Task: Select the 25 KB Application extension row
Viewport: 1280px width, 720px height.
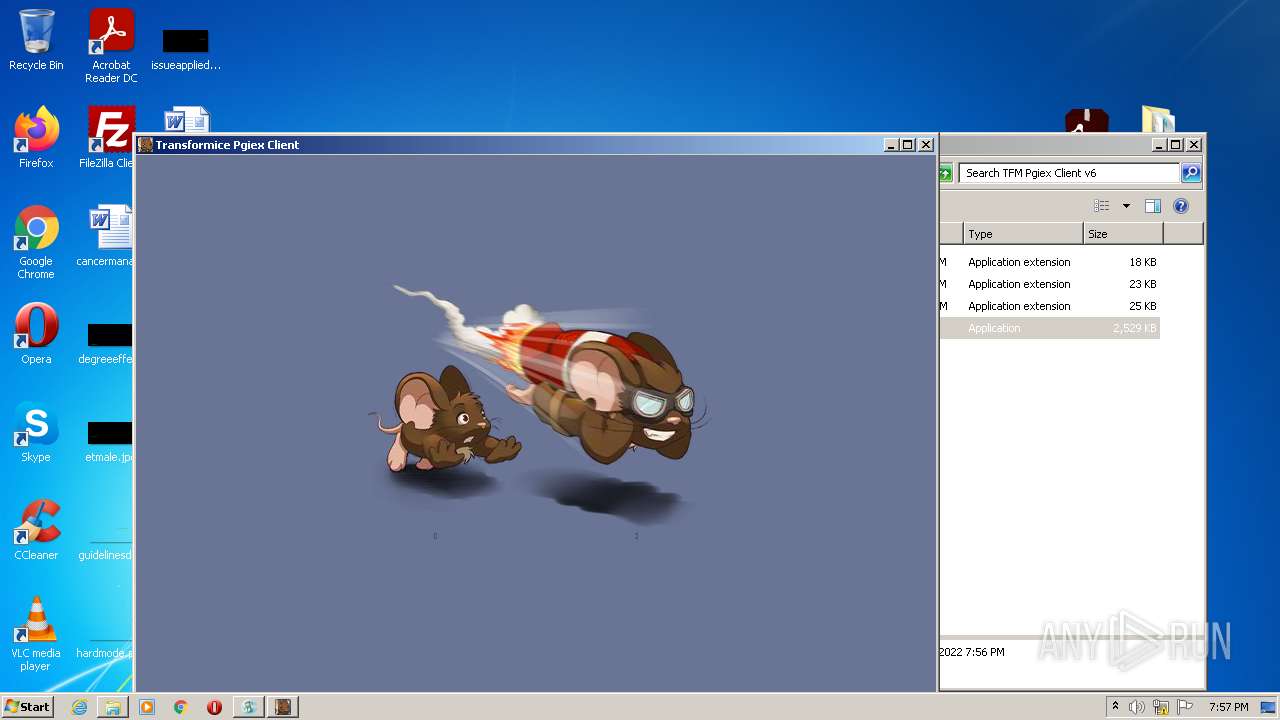Action: click(x=1050, y=306)
